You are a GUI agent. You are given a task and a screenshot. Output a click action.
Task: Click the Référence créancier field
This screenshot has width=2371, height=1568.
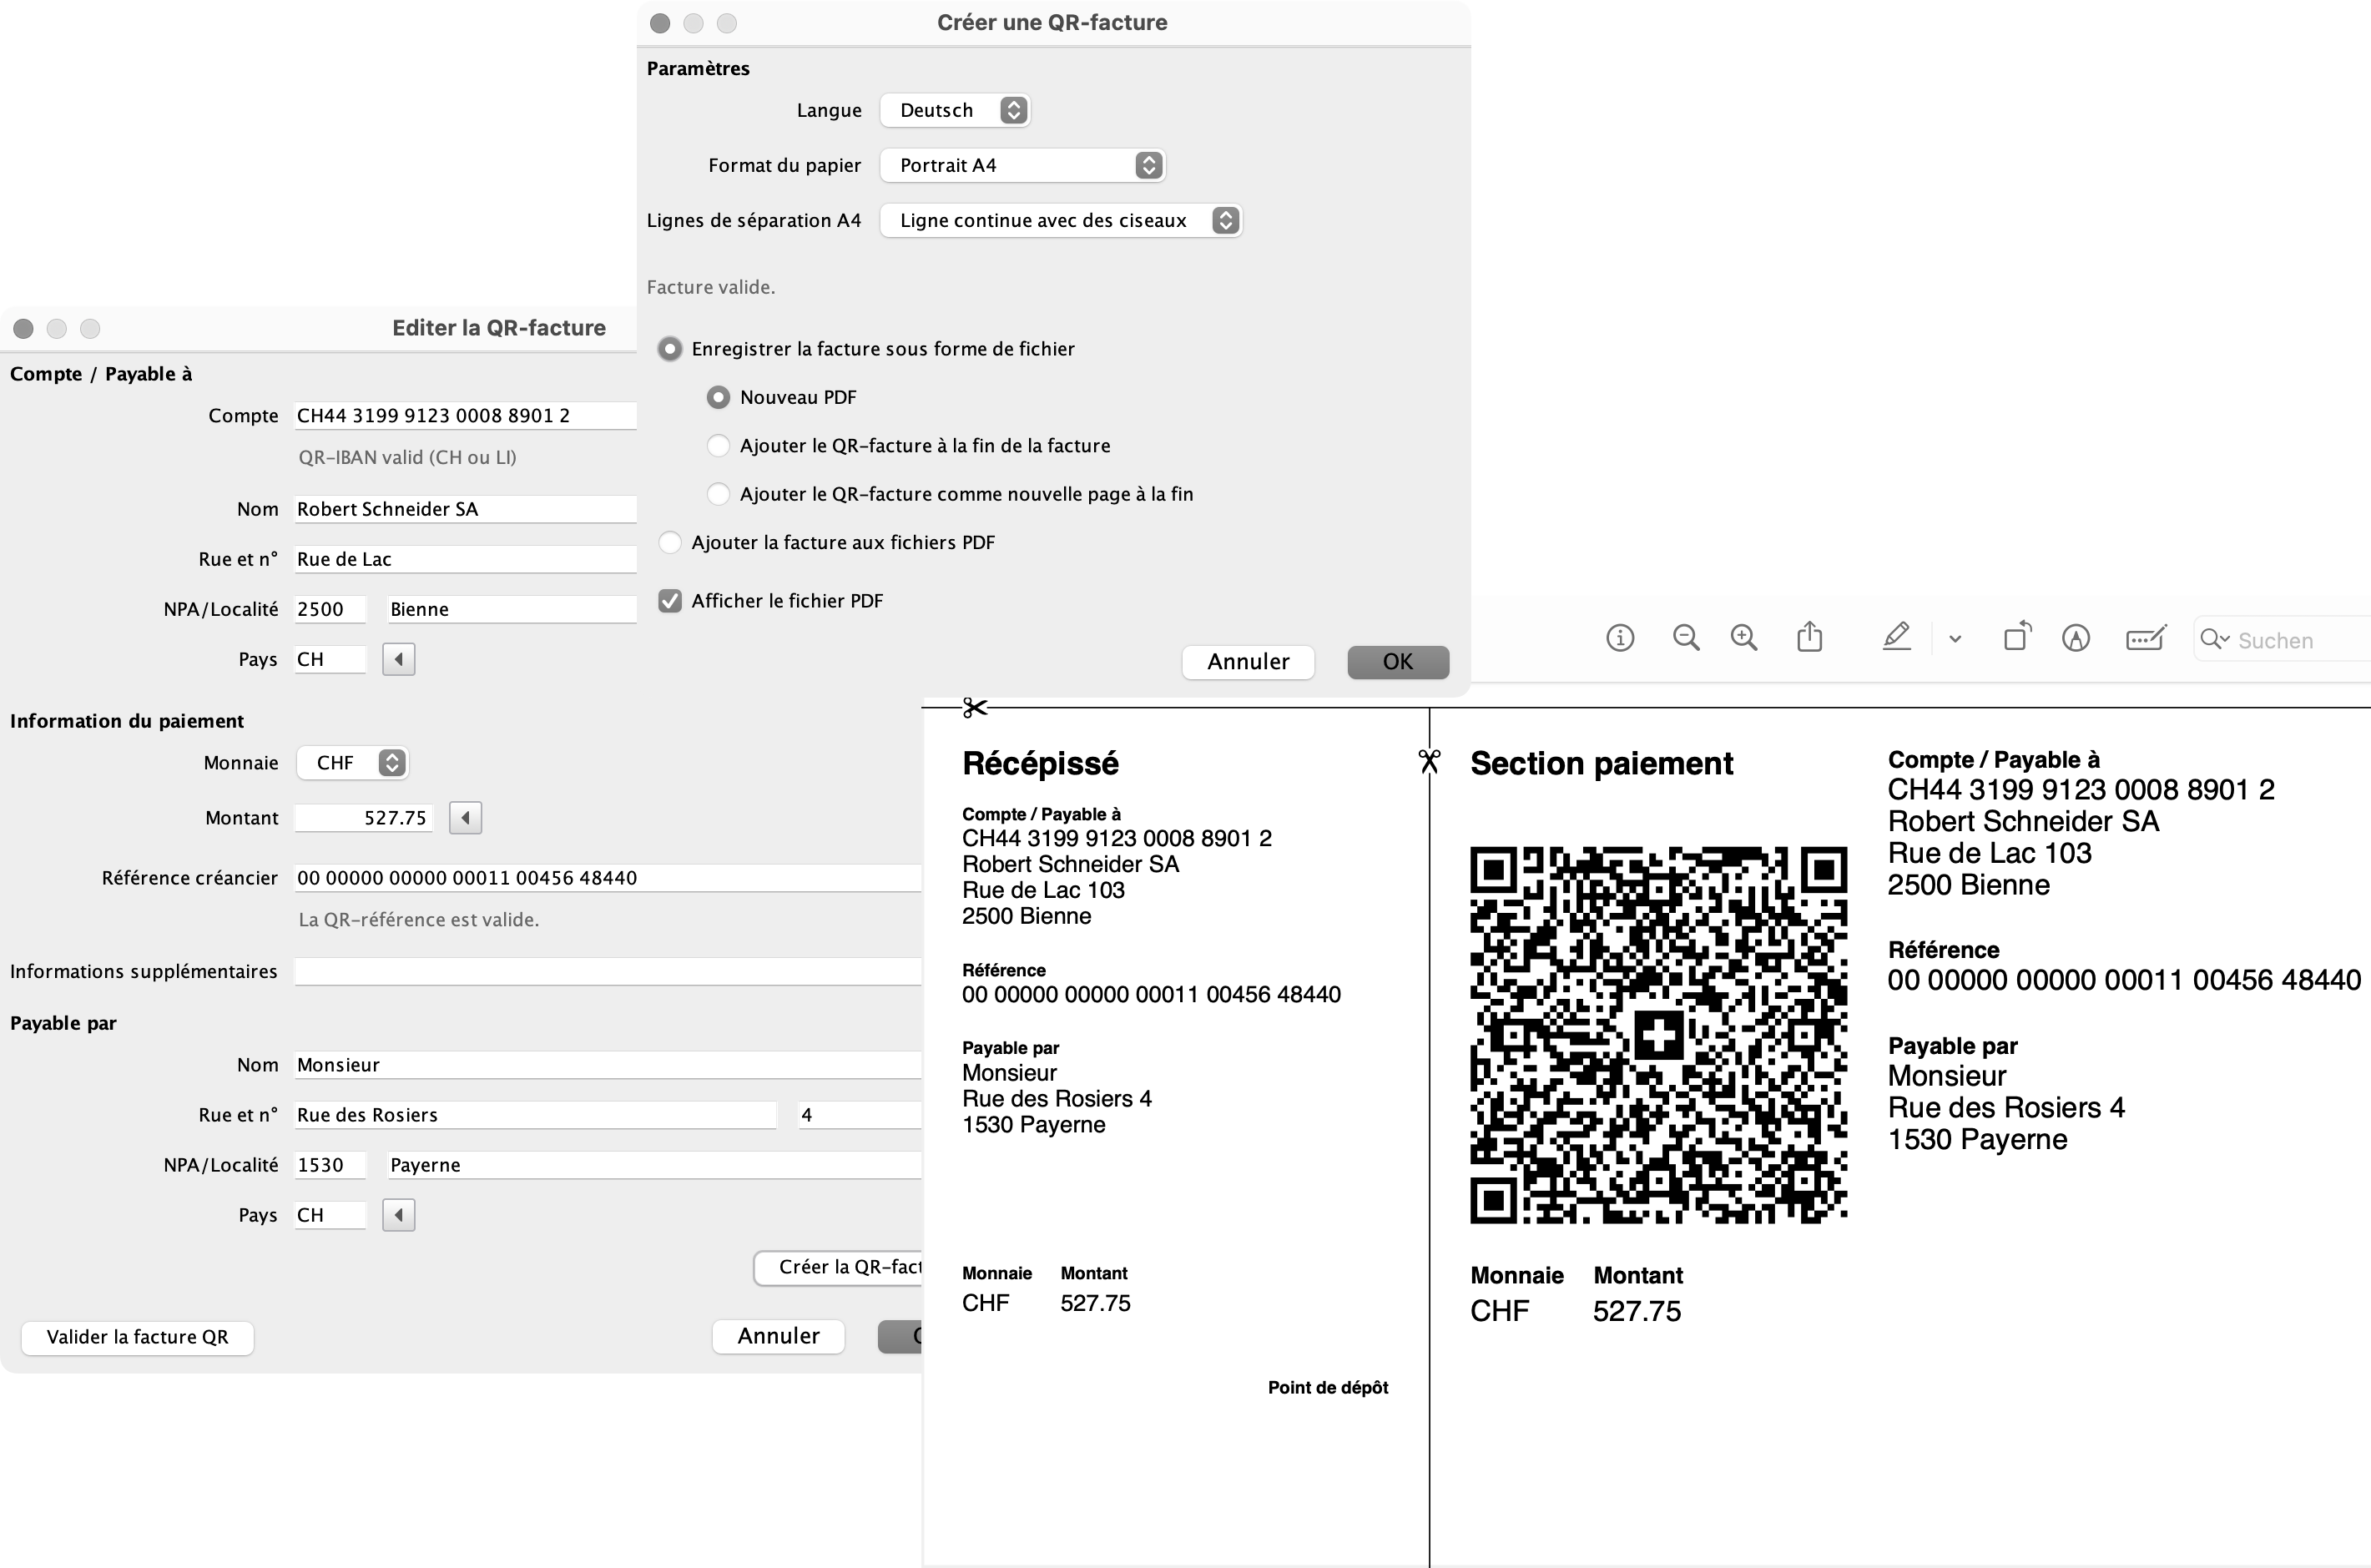point(607,878)
